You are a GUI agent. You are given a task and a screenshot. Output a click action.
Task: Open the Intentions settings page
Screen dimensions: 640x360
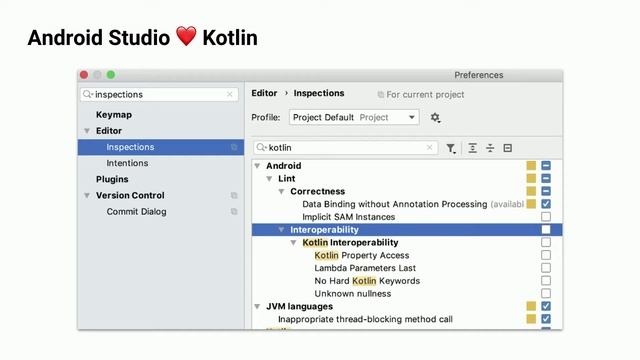point(127,163)
